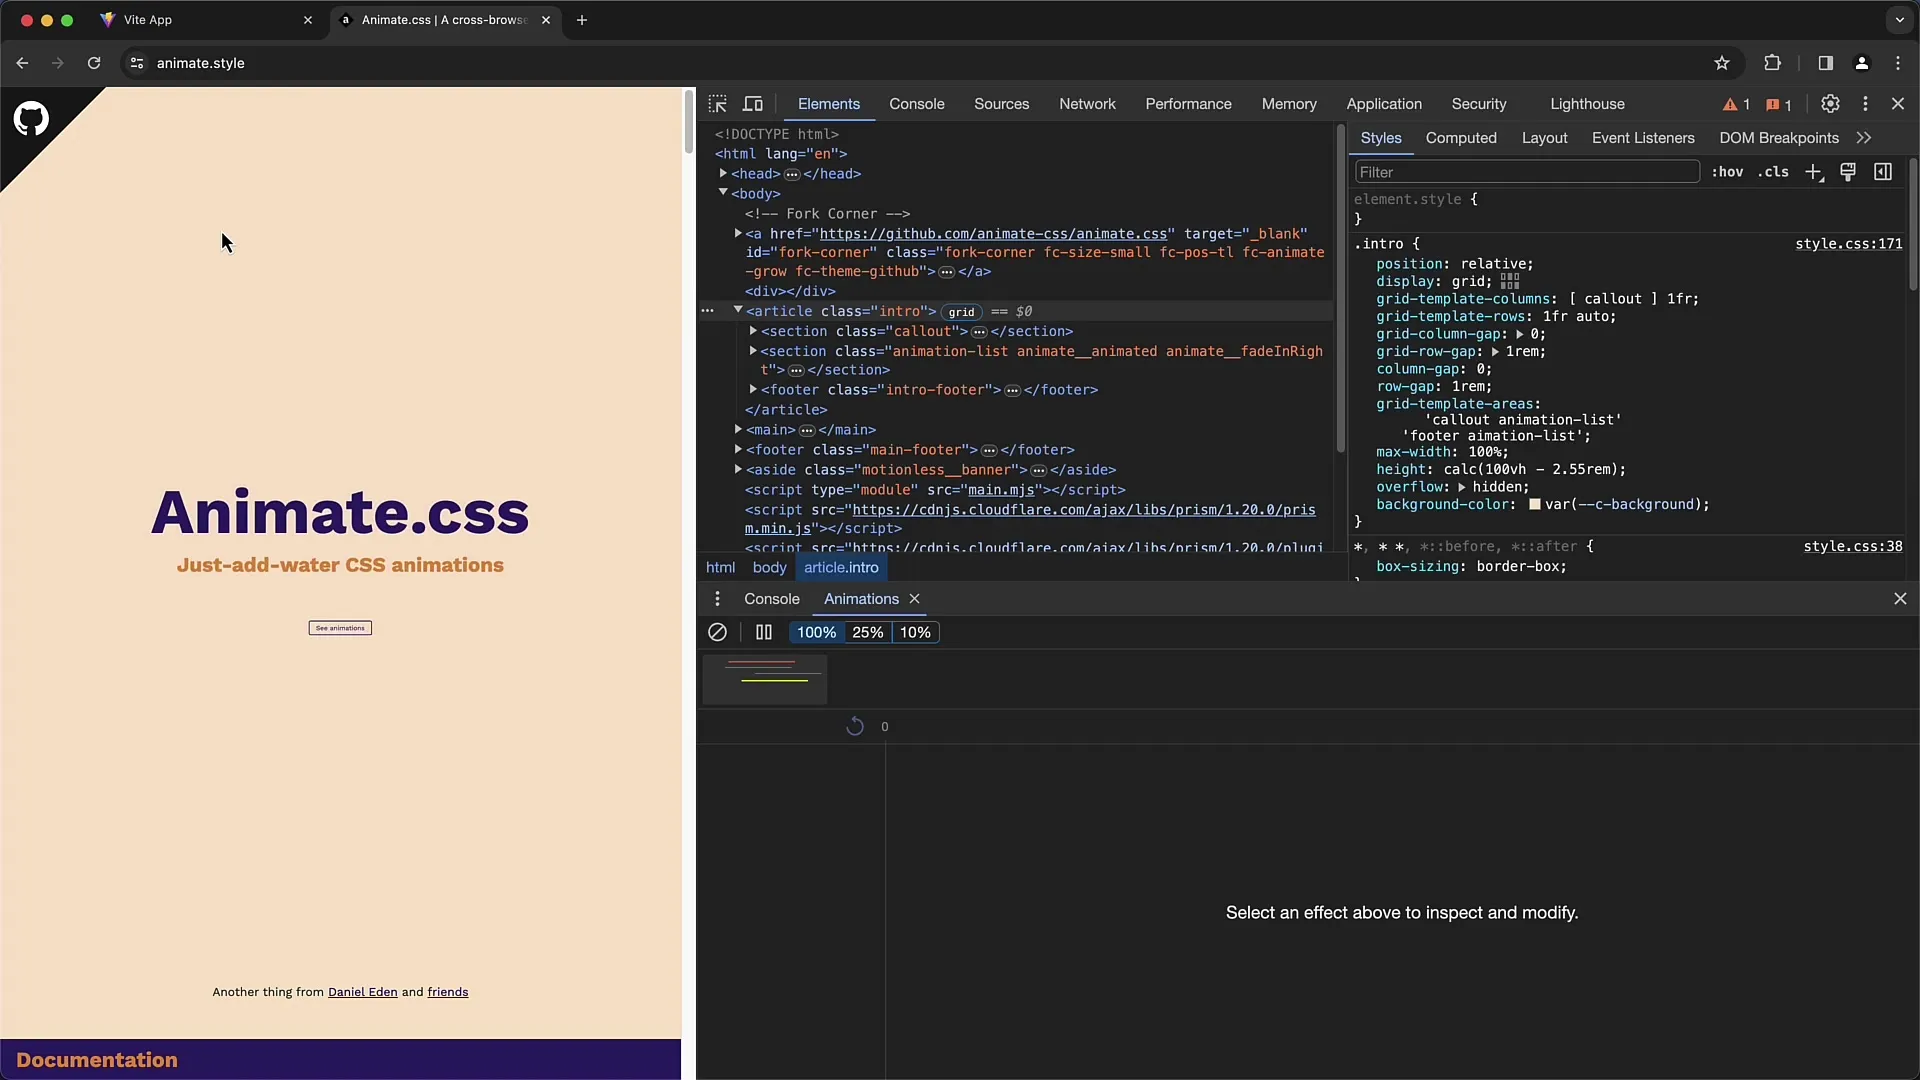Click the animations pause/play icon
The width and height of the screenshot is (1920, 1080).
coord(764,632)
